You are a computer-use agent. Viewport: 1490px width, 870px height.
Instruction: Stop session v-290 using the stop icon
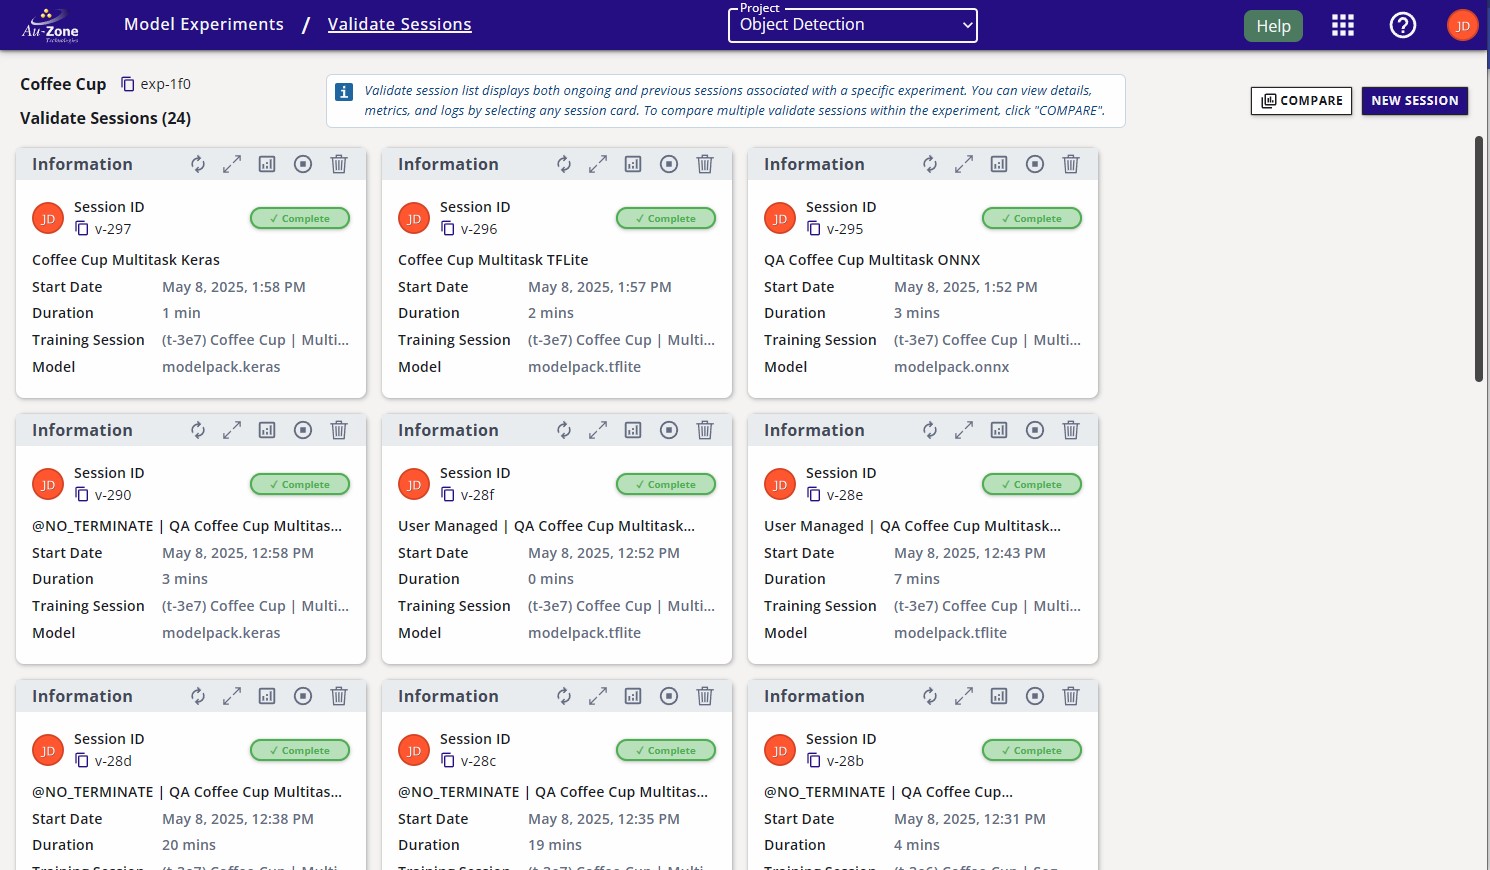[303, 430]
